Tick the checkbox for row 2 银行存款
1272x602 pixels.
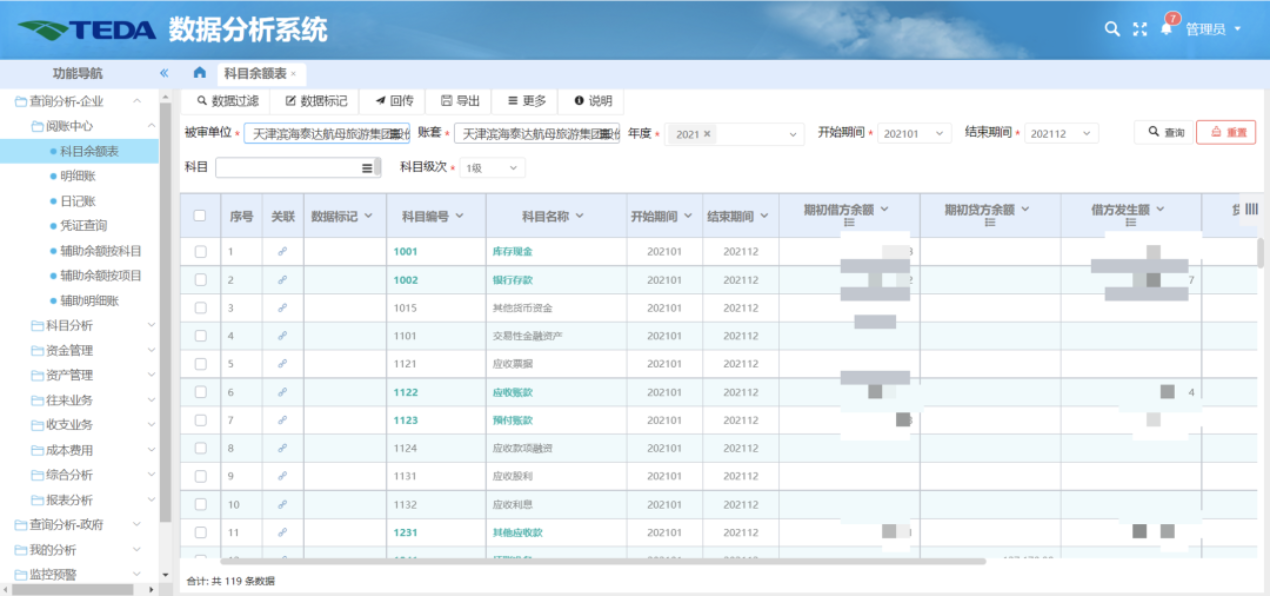(200, 280)
